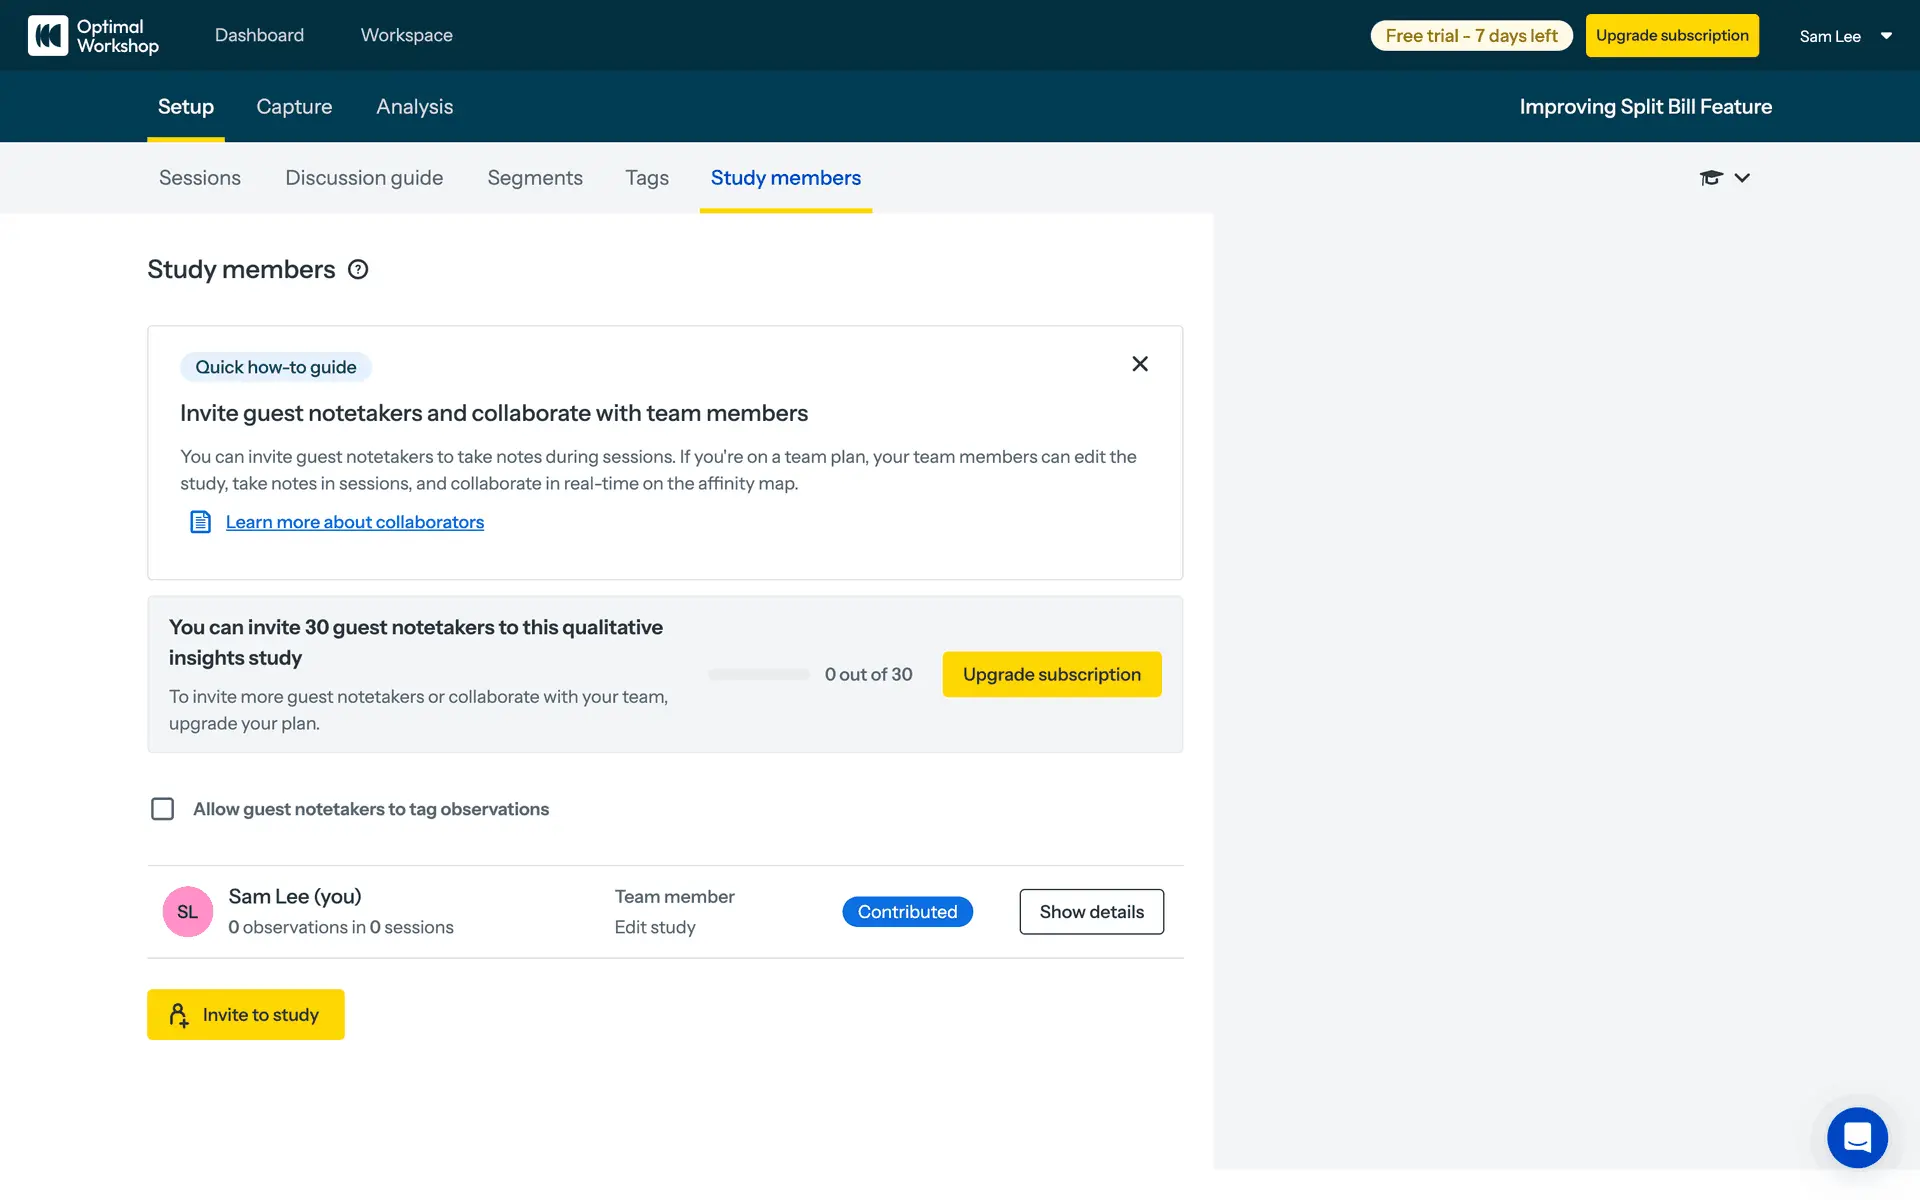Close the Quick how-to guide panel
The image size is (1920, 1200).
pyautogui.click(x=1139, y=364)
